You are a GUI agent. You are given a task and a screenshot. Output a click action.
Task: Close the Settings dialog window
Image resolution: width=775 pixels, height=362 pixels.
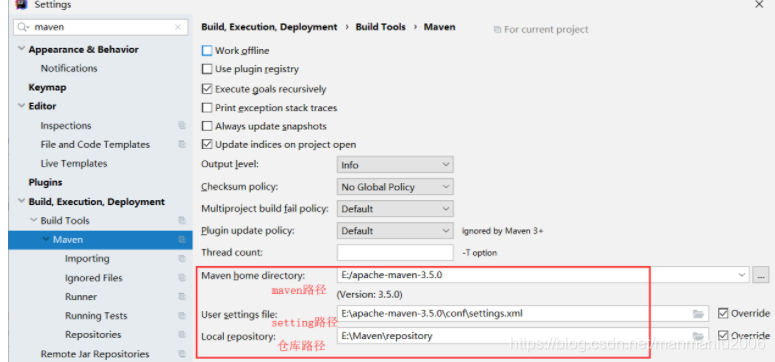point(759,4)
